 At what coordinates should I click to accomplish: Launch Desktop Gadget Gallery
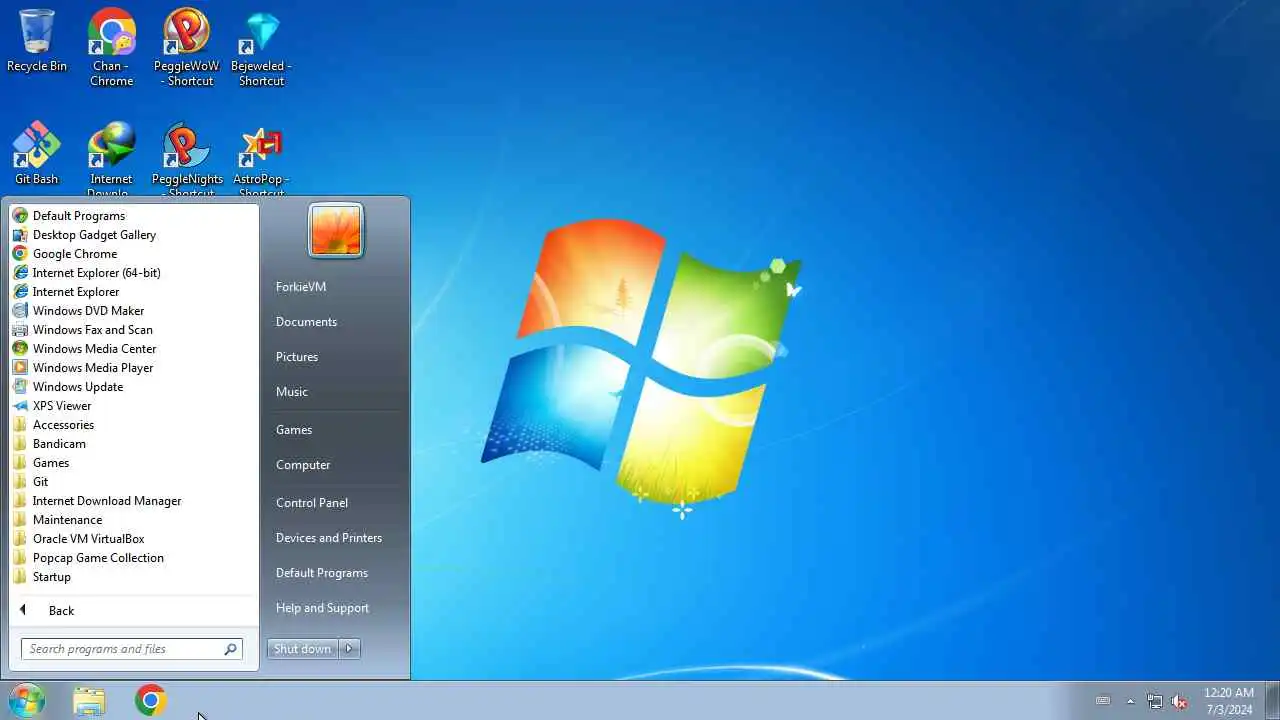pos(134,235)
